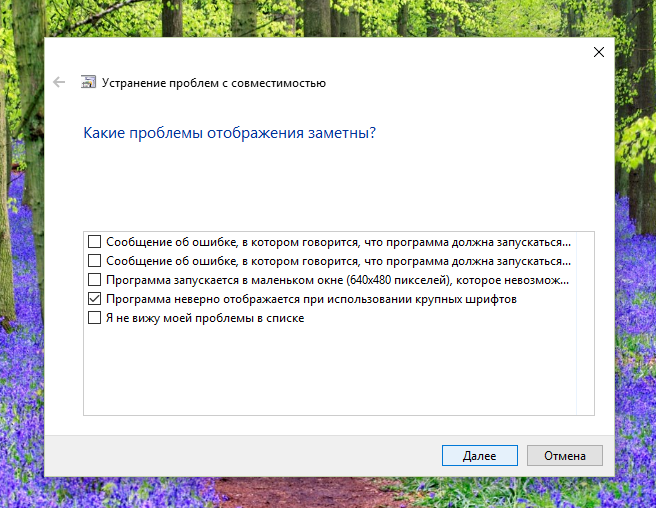
Task: Click the label 'Программа неверно отображается при использовании крупных шрифтов'
Action: click(310, 299)
